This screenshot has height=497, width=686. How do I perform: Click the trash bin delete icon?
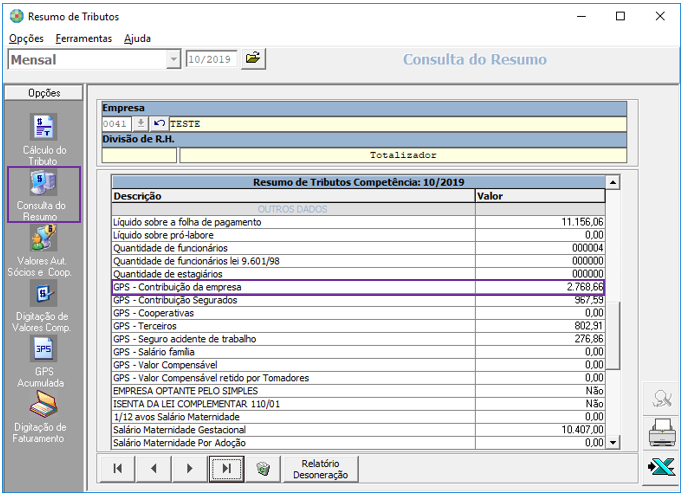pyautogui.click(x=263, y=469)
